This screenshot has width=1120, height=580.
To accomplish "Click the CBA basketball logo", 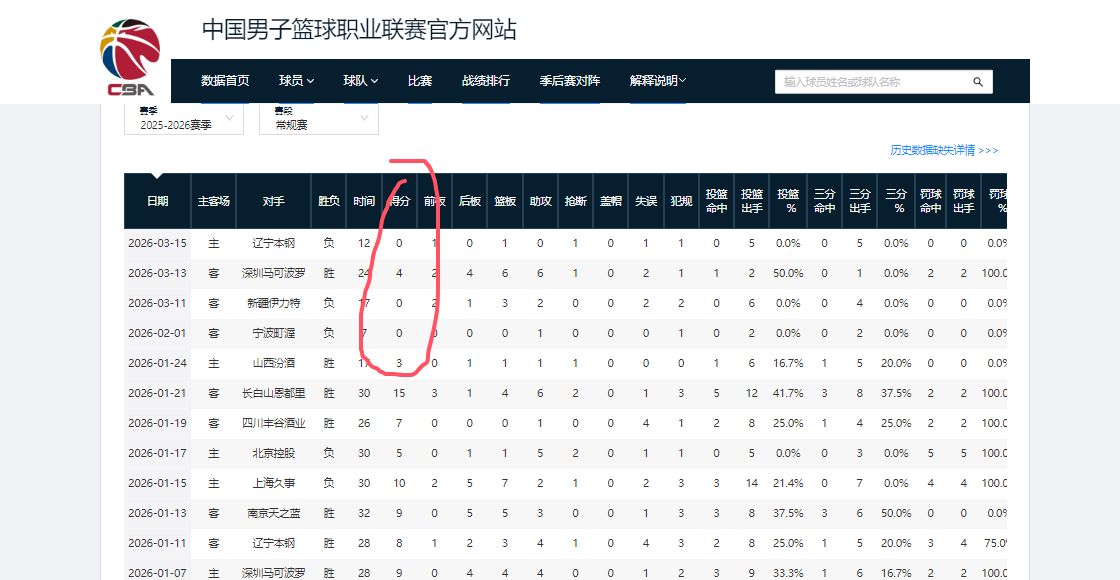I will tap(130, 58).
